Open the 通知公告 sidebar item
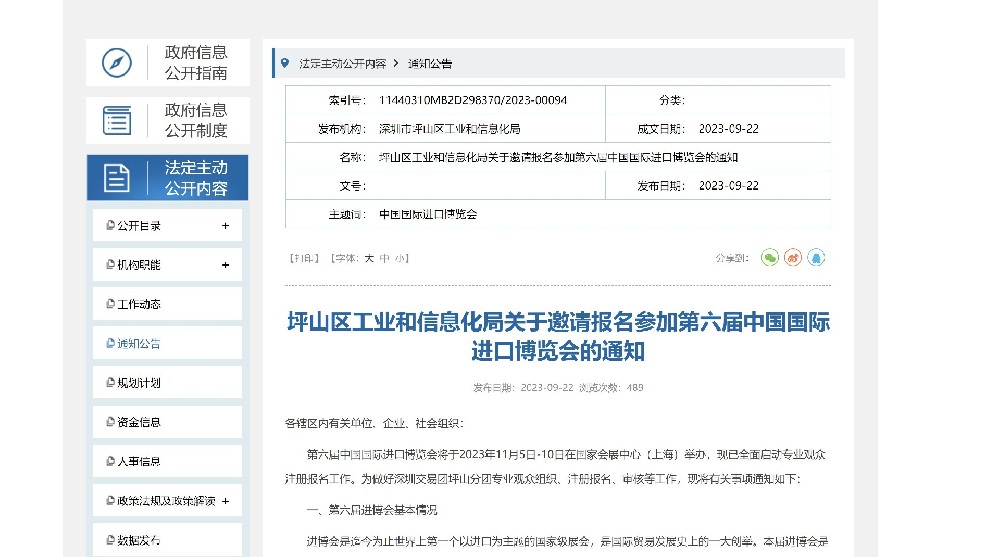 (167, 343)
